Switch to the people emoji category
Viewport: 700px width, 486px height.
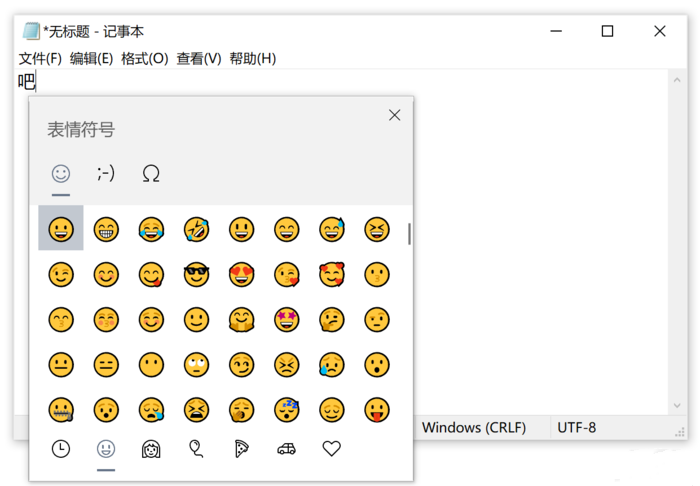[x=151, y=449]
